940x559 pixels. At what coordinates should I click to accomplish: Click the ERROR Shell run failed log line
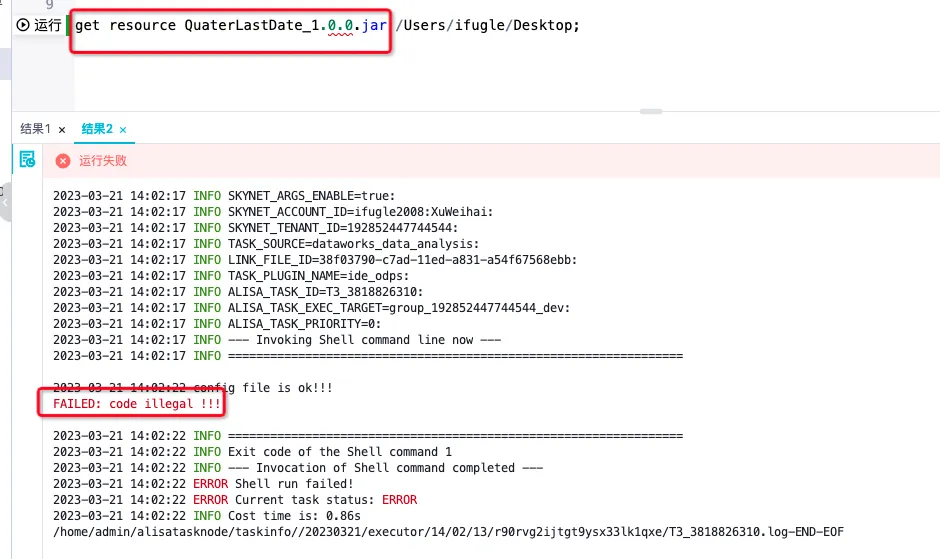click(x=203, y=483)
